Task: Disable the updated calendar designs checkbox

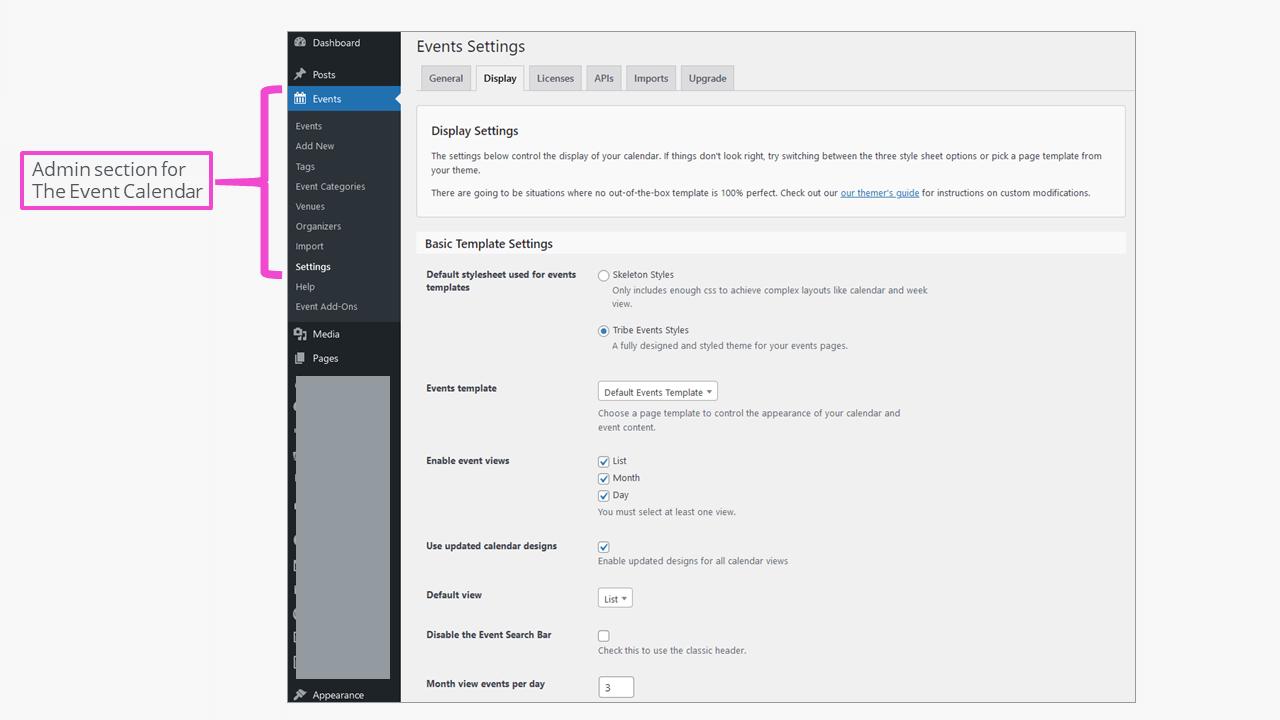Action: 603,547
